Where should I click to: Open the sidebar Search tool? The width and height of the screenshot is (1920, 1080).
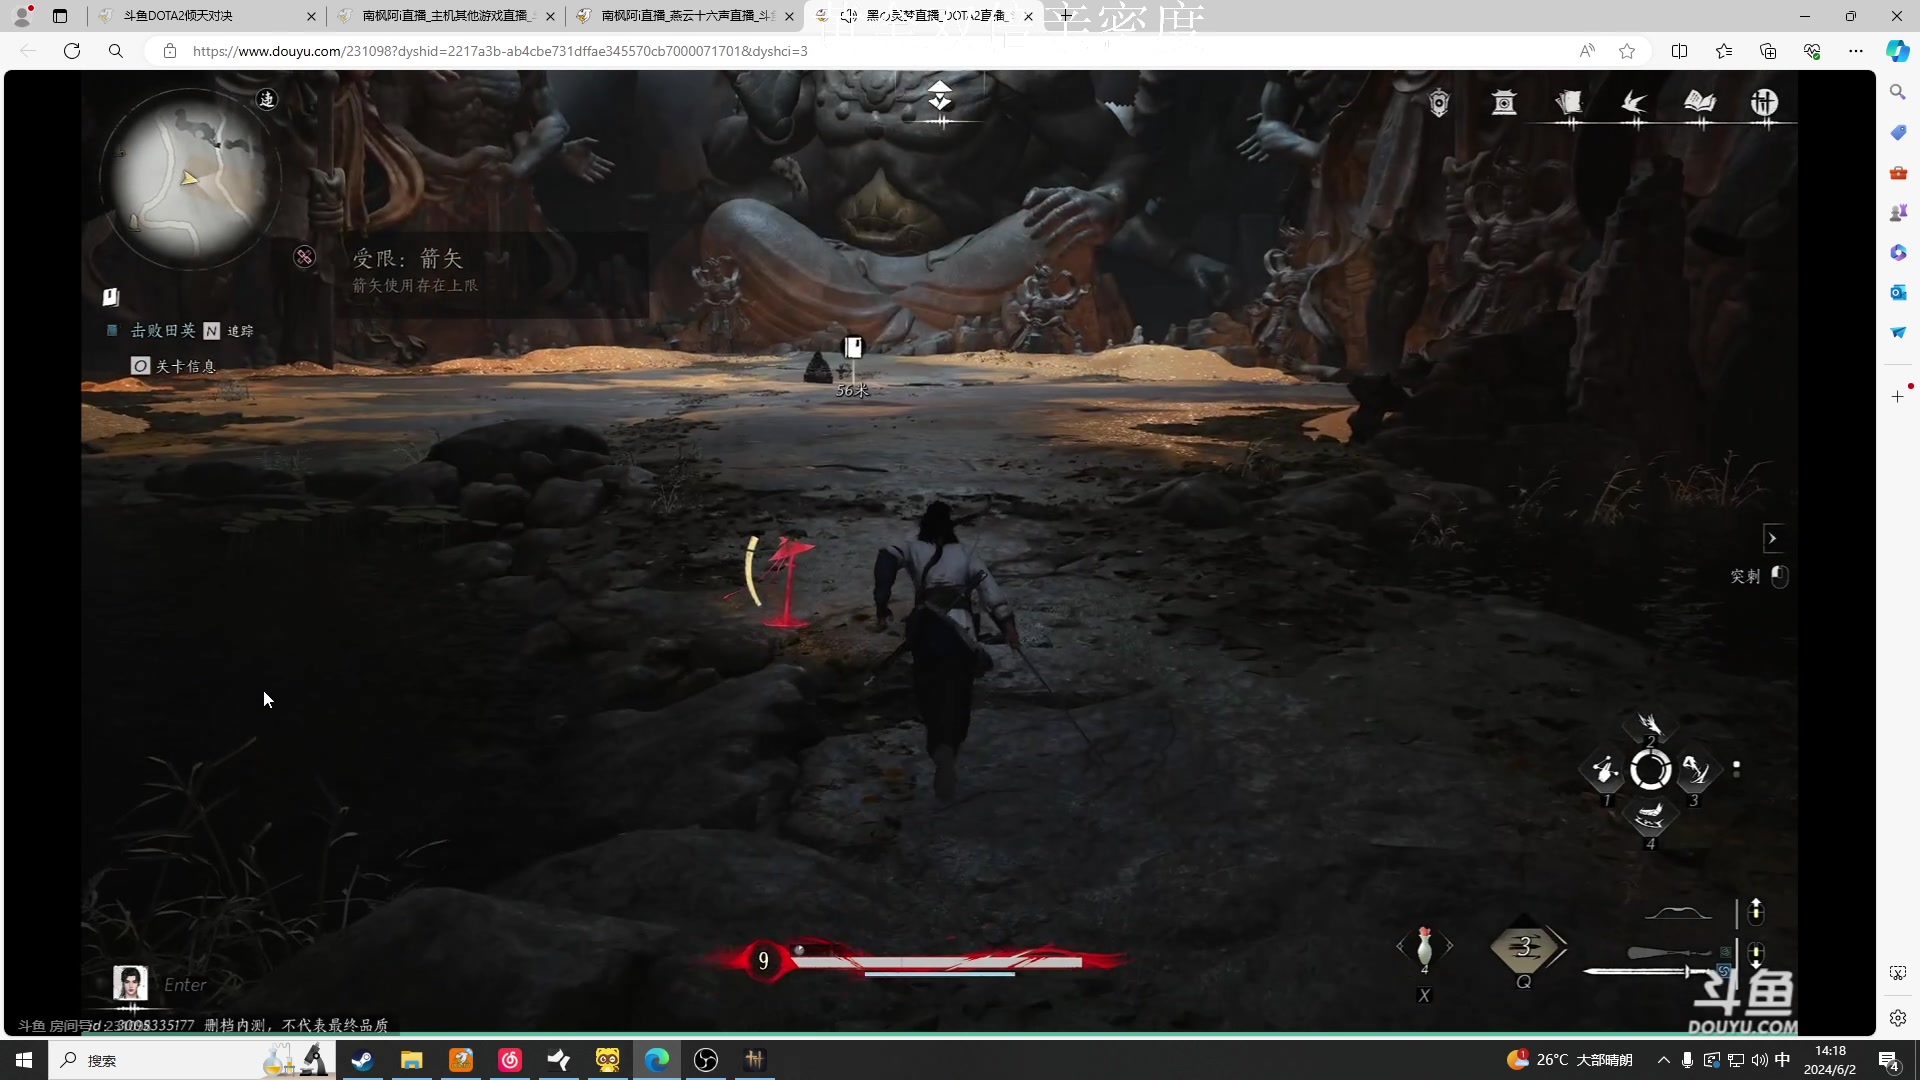(1898, 92)
